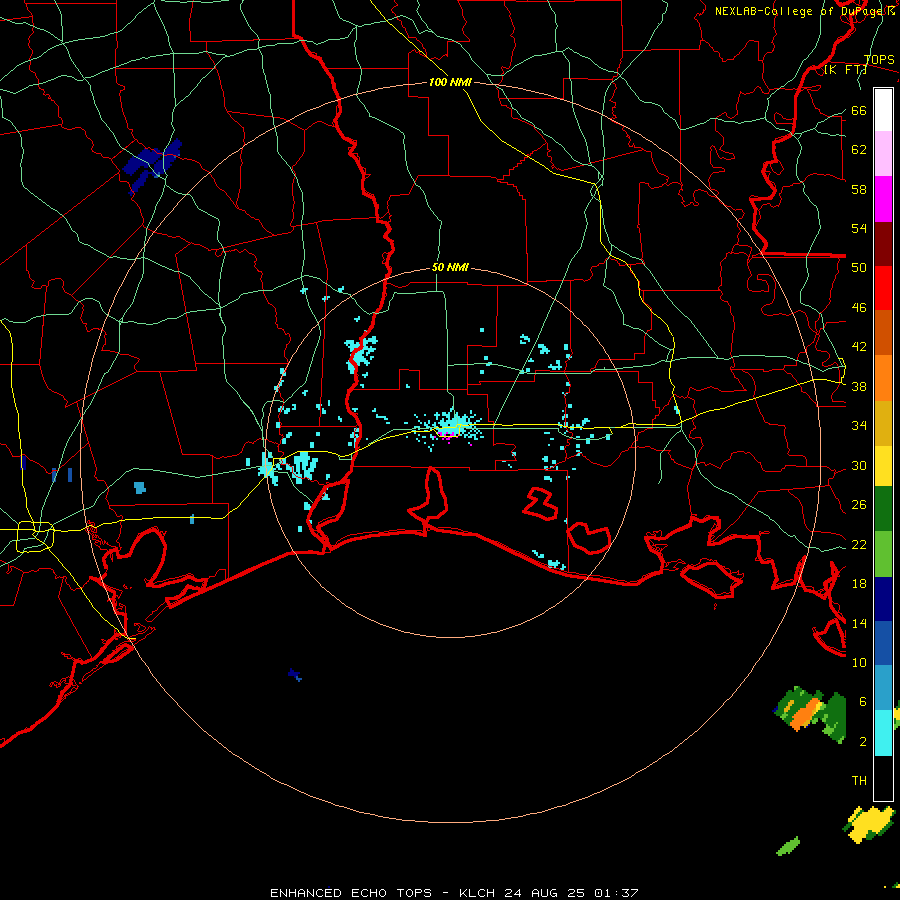Viewport: 900px width, 900px height.
Task: Click the dark orange legend swatch
Action: click(x=883, y=333)
